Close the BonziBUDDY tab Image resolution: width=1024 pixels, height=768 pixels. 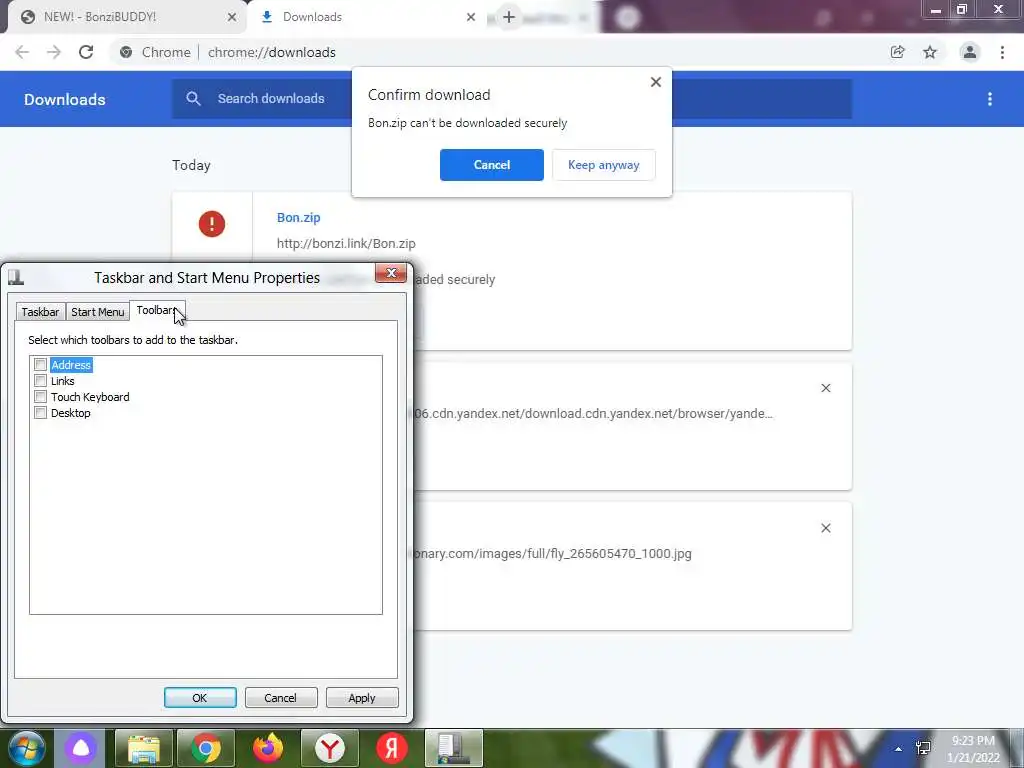point(232,17)
